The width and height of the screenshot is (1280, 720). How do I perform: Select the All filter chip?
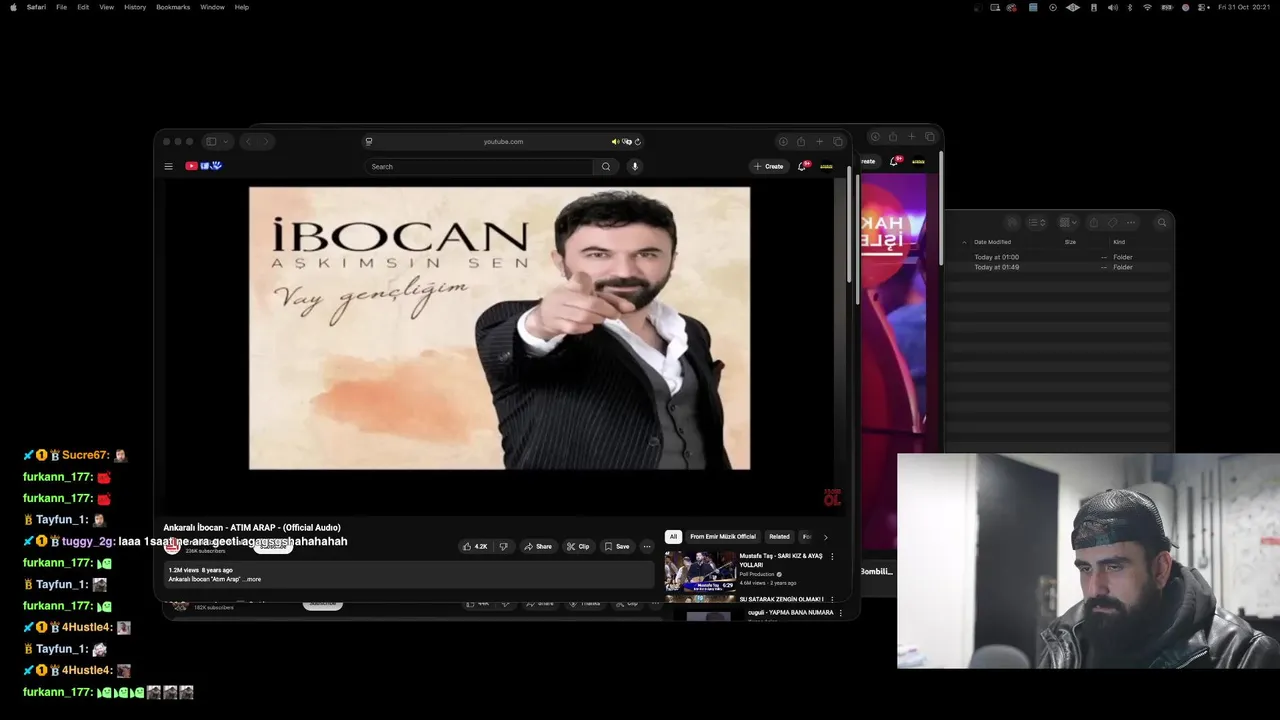pyautogui.click(x=673, y=537)
